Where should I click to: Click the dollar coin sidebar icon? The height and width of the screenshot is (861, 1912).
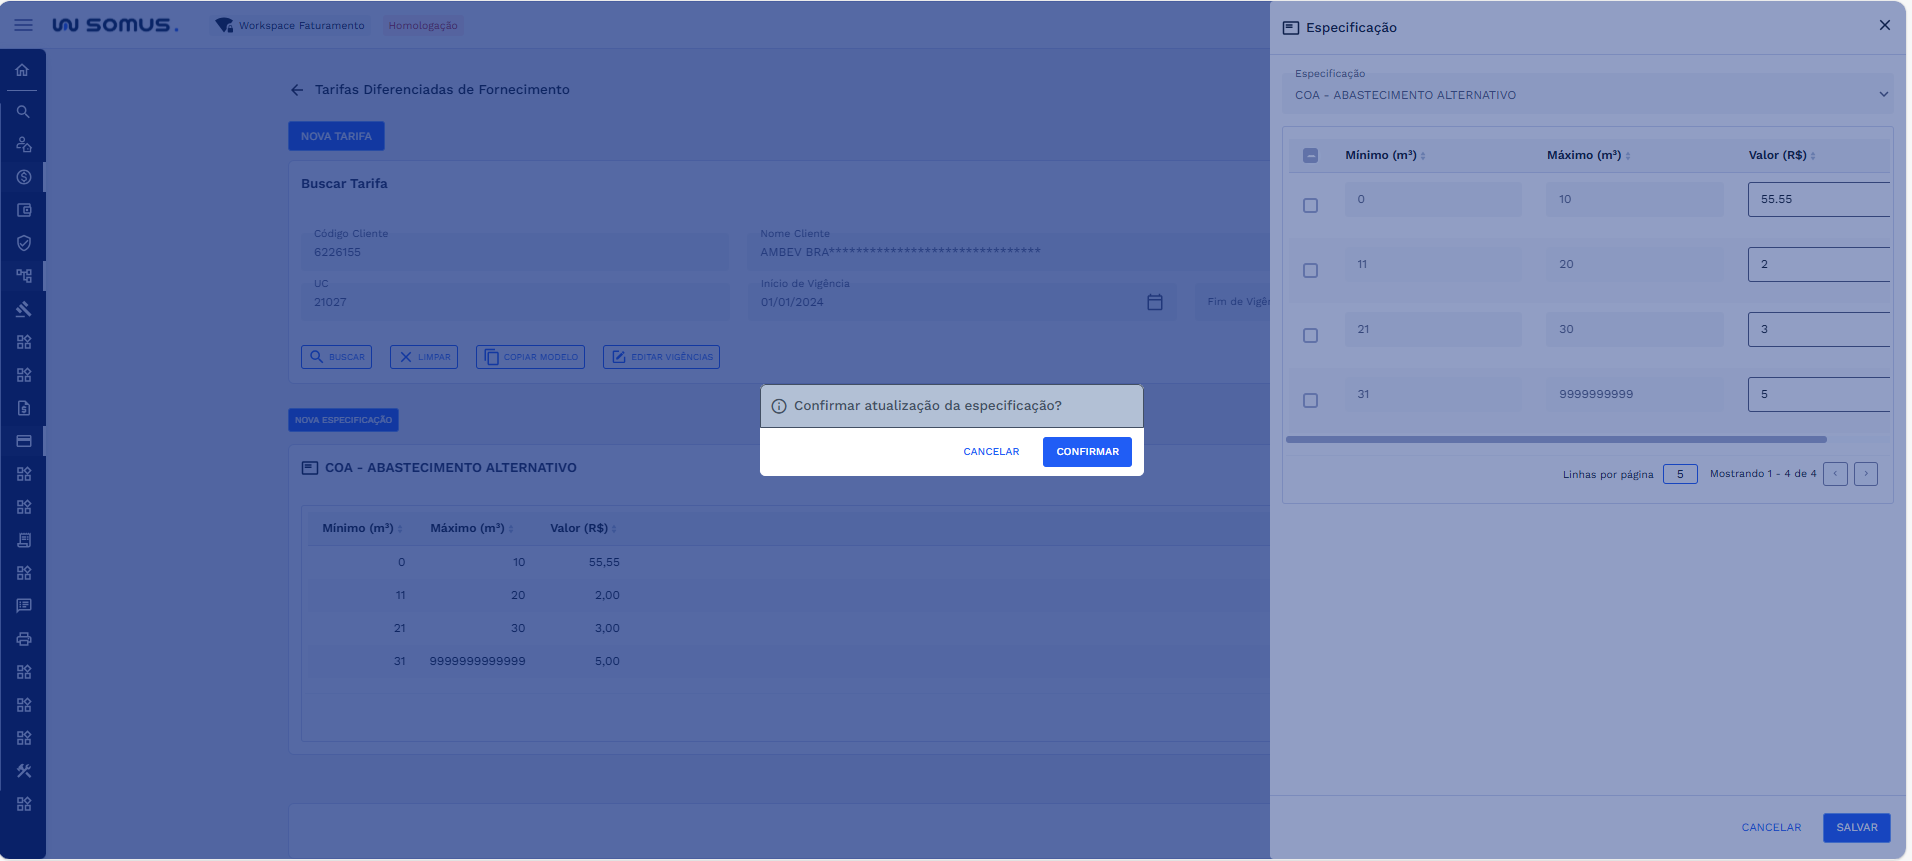coord(23,177)
